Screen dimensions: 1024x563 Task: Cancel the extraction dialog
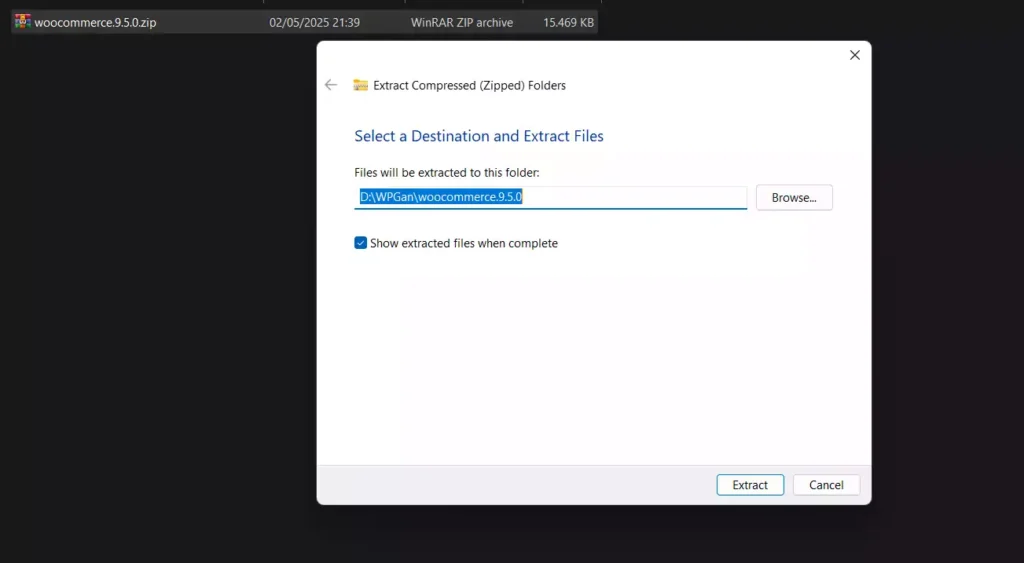(826, 485)
